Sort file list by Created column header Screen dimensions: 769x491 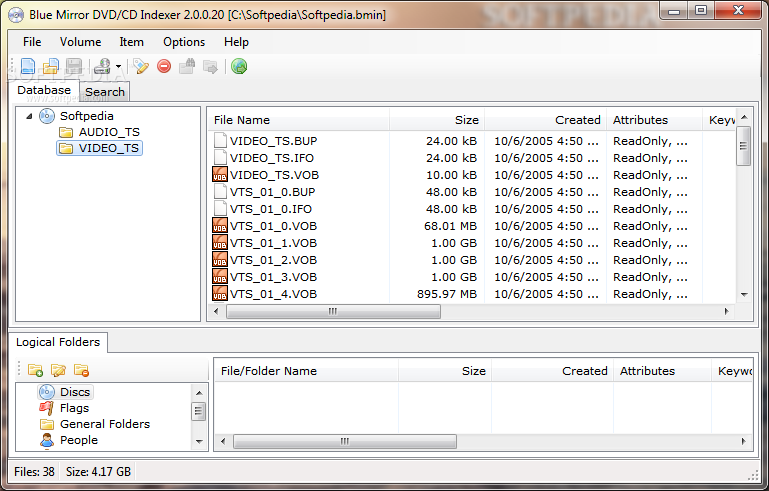546,120
